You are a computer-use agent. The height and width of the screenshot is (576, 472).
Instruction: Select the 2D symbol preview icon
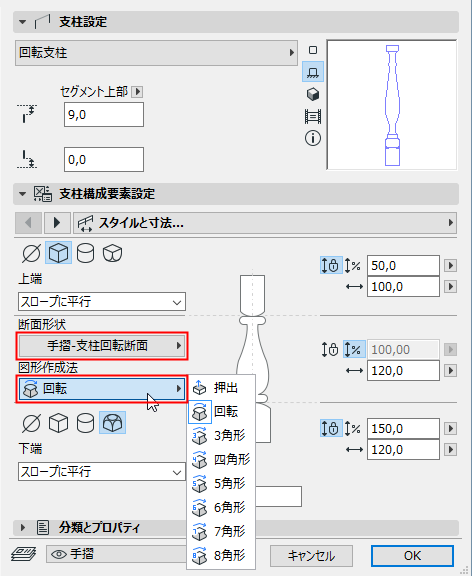(313, 50)
